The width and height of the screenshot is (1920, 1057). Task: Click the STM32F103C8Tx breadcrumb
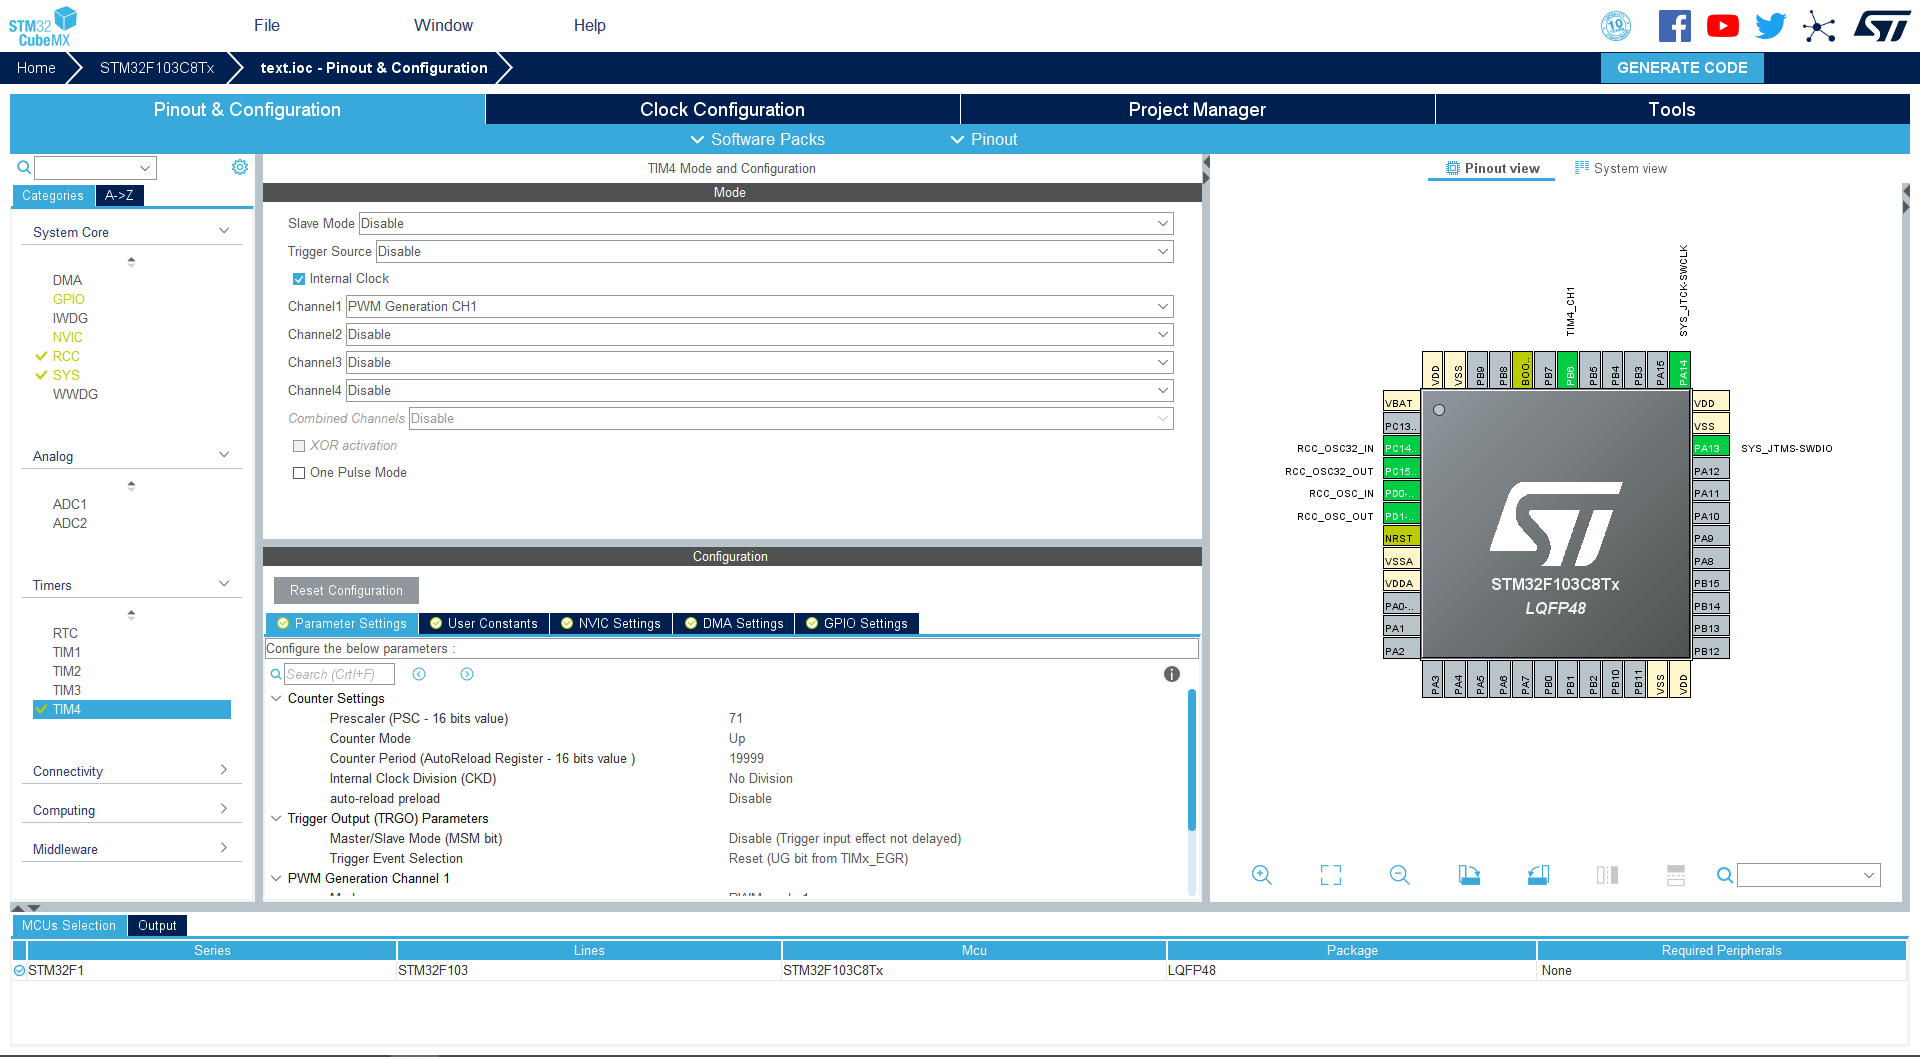point(157,67)
